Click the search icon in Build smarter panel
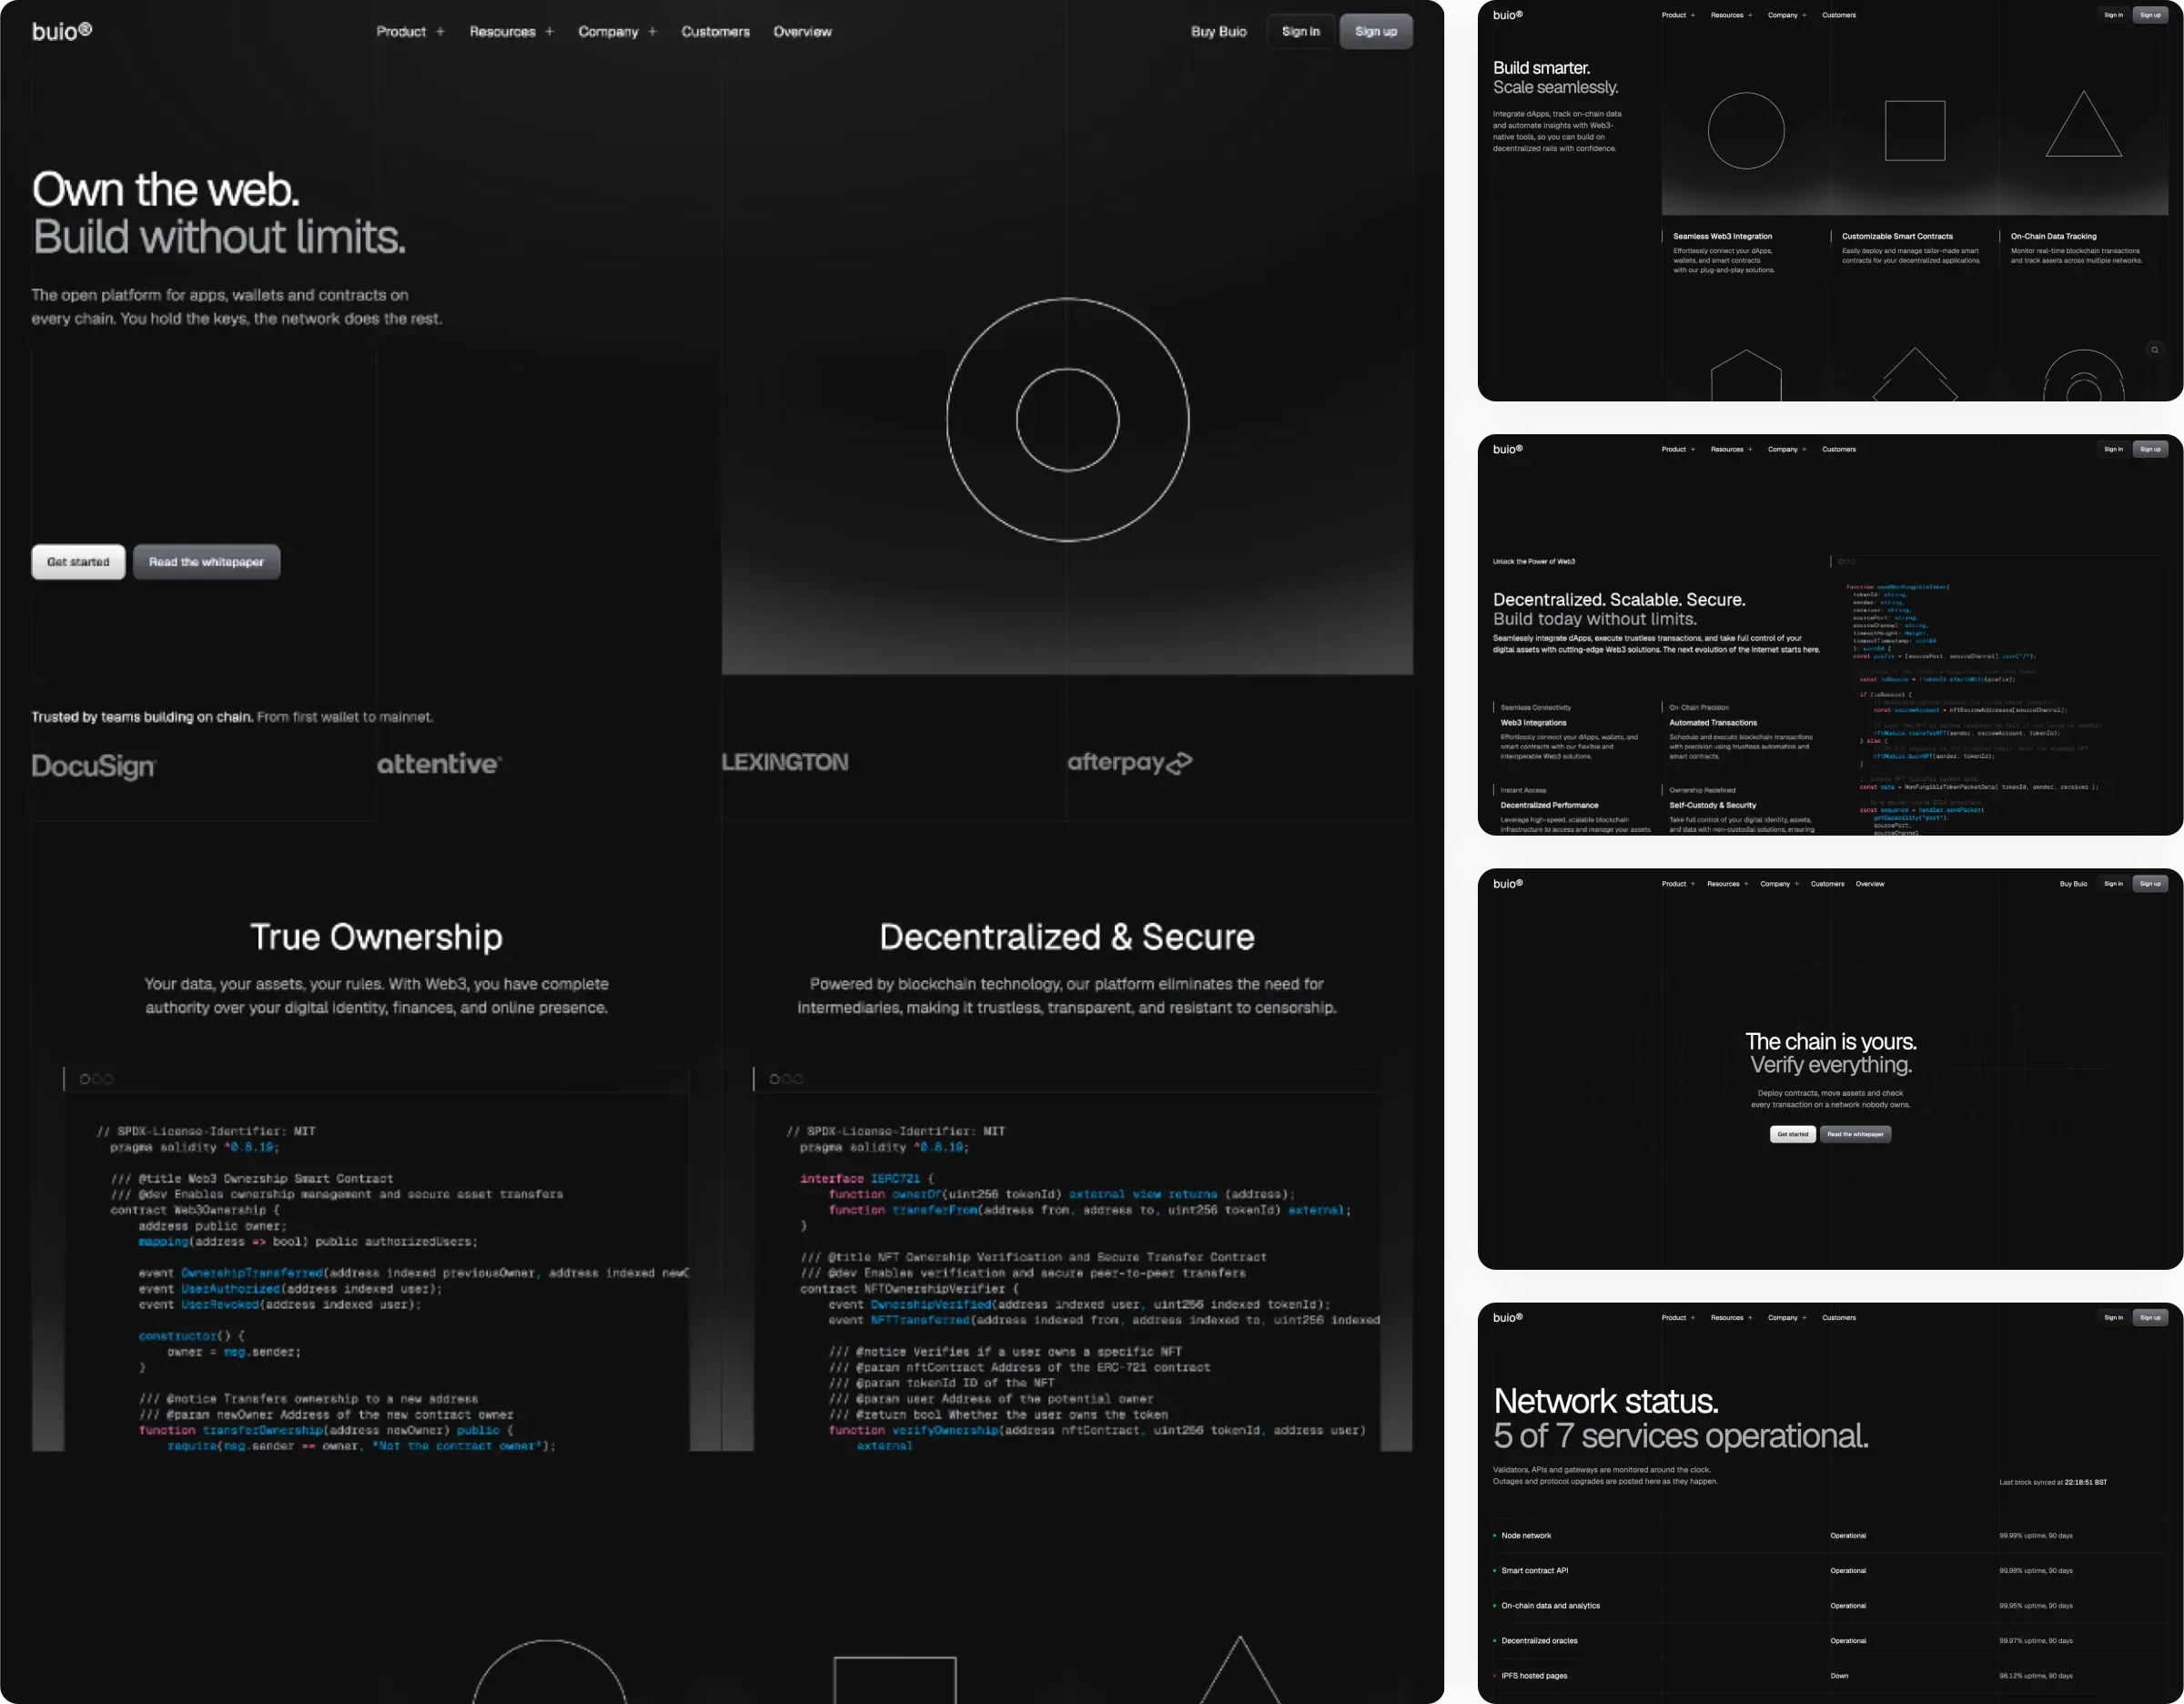2184x1704 pixels. click(x=2155, y=350)
